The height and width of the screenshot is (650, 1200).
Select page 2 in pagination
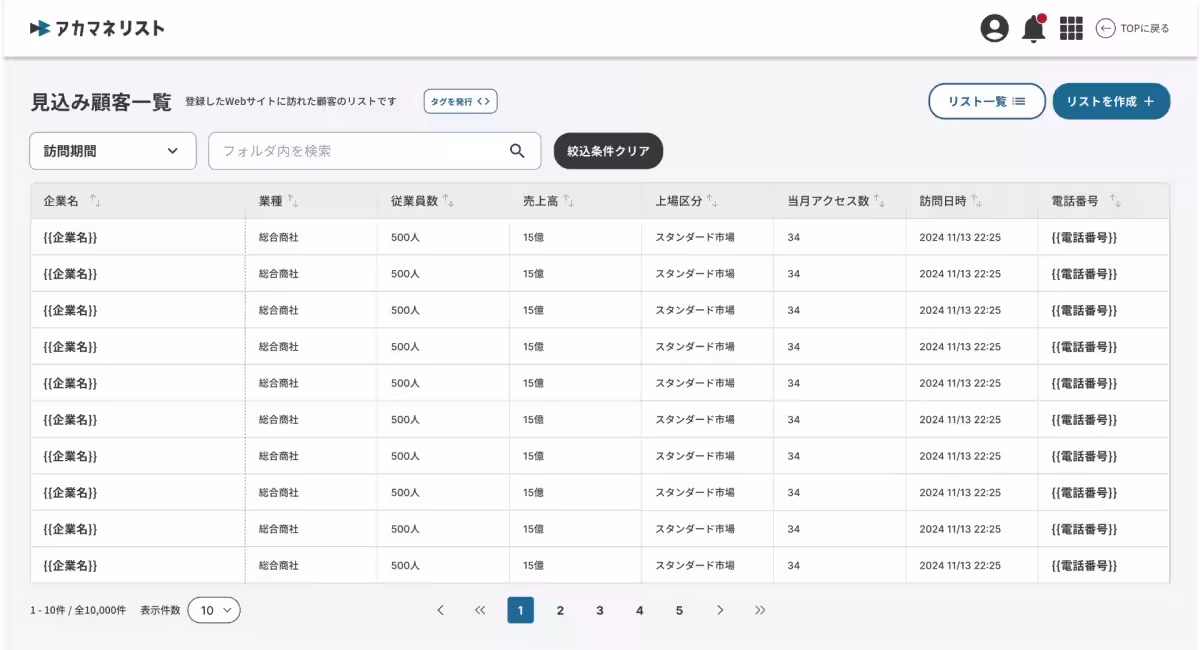pos(560,610)
